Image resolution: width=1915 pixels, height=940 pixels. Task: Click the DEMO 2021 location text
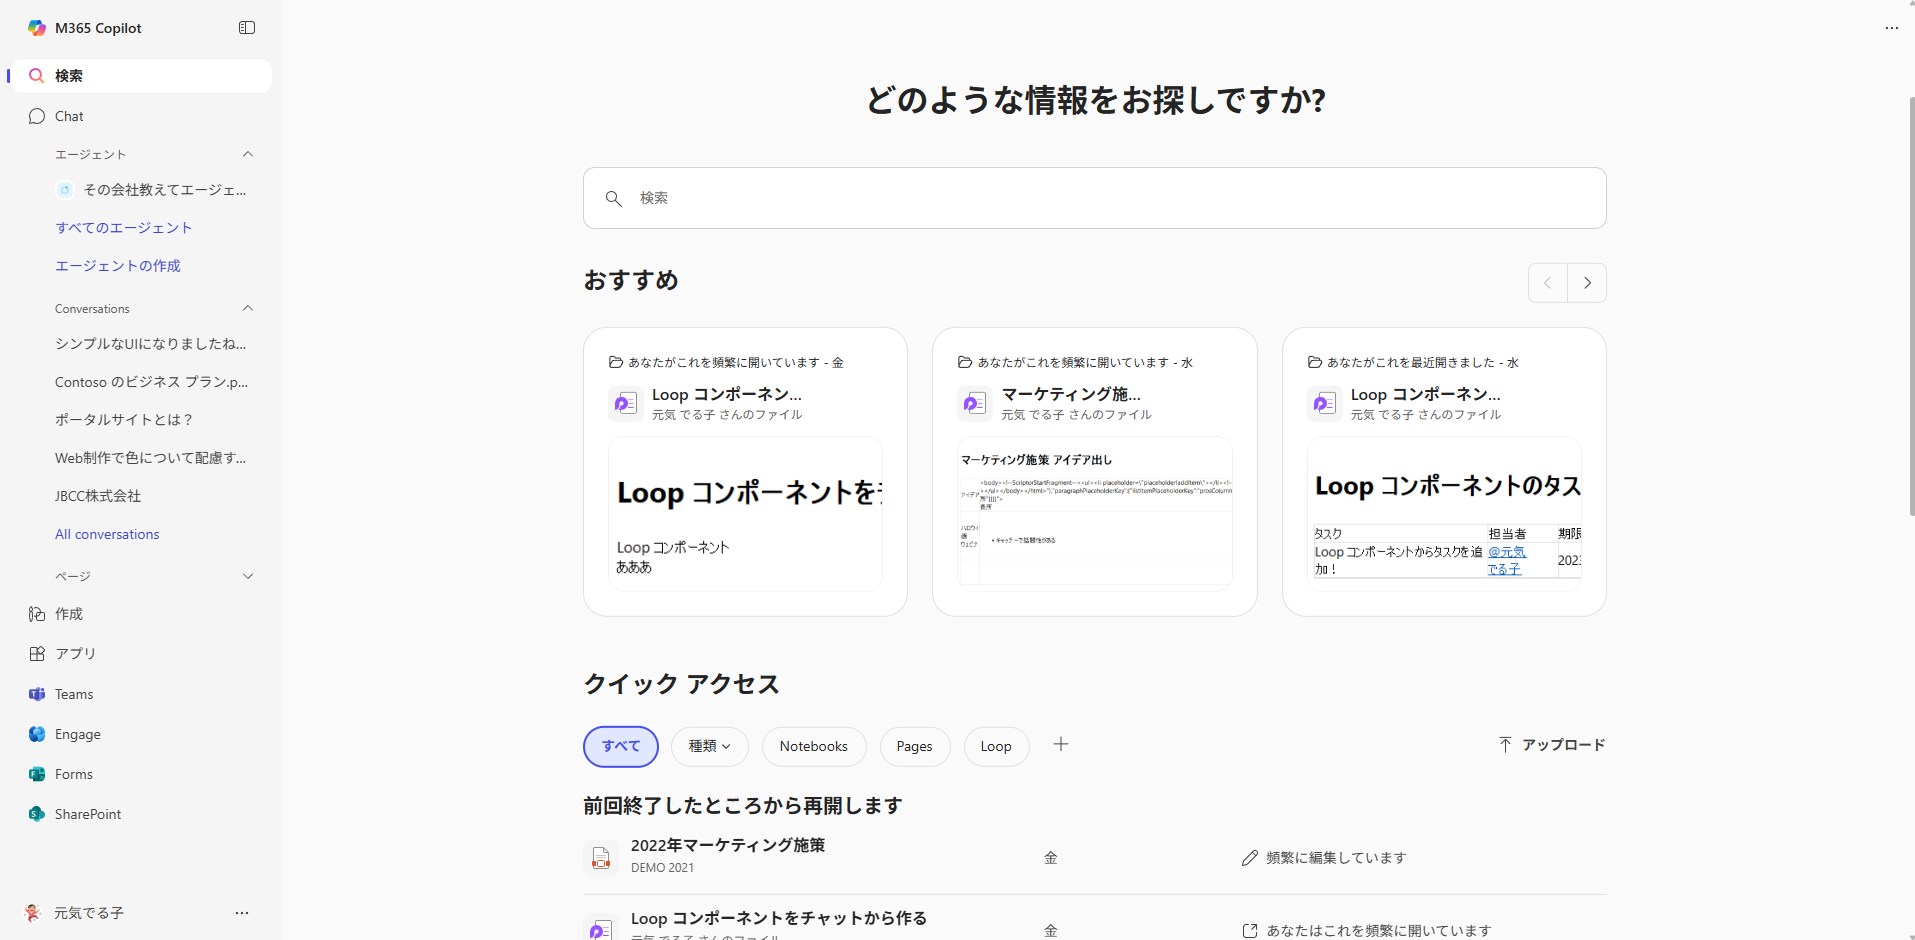tap(662, 868)
